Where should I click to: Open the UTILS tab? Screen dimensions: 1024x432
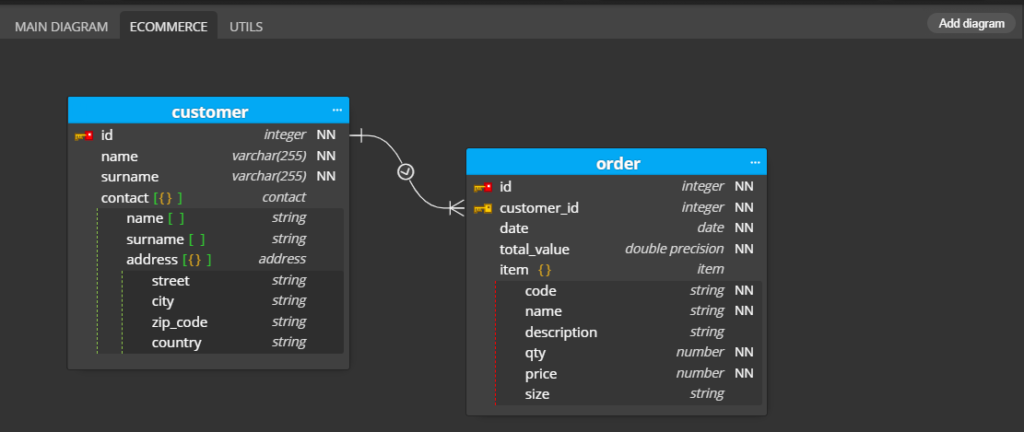(246, 27)
